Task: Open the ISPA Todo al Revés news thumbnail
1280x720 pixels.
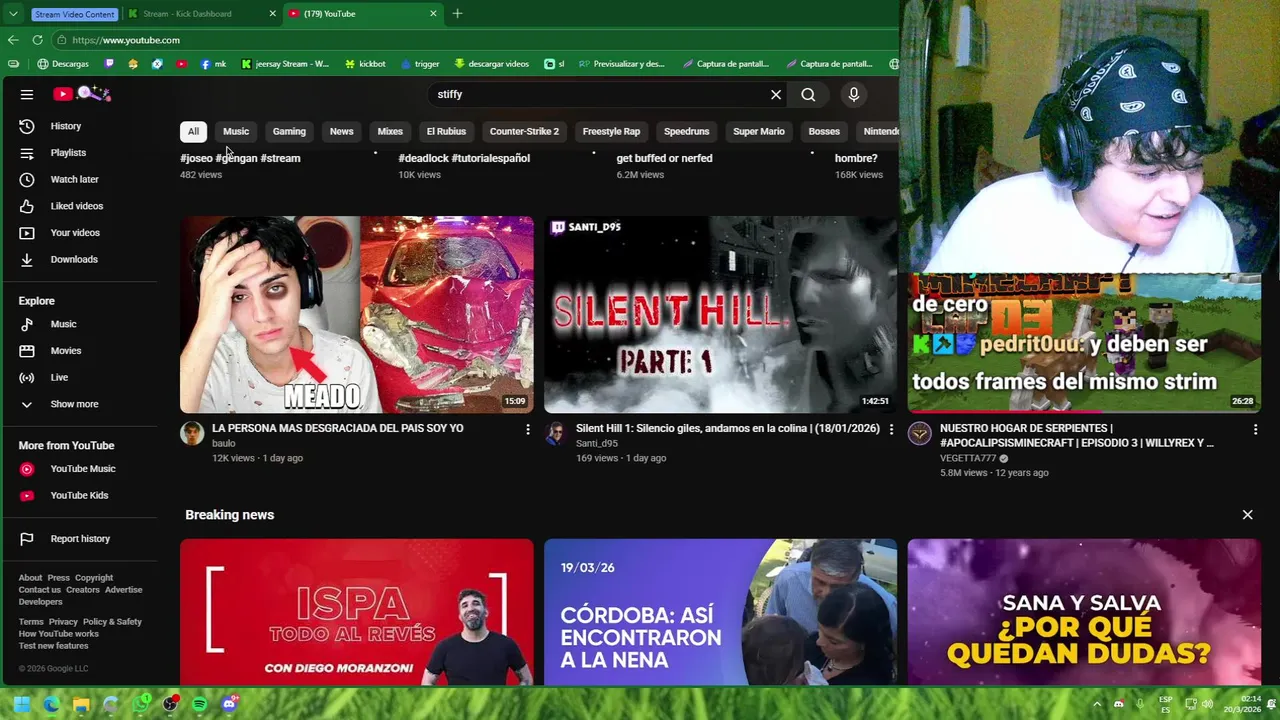Action: pos(357,612)
